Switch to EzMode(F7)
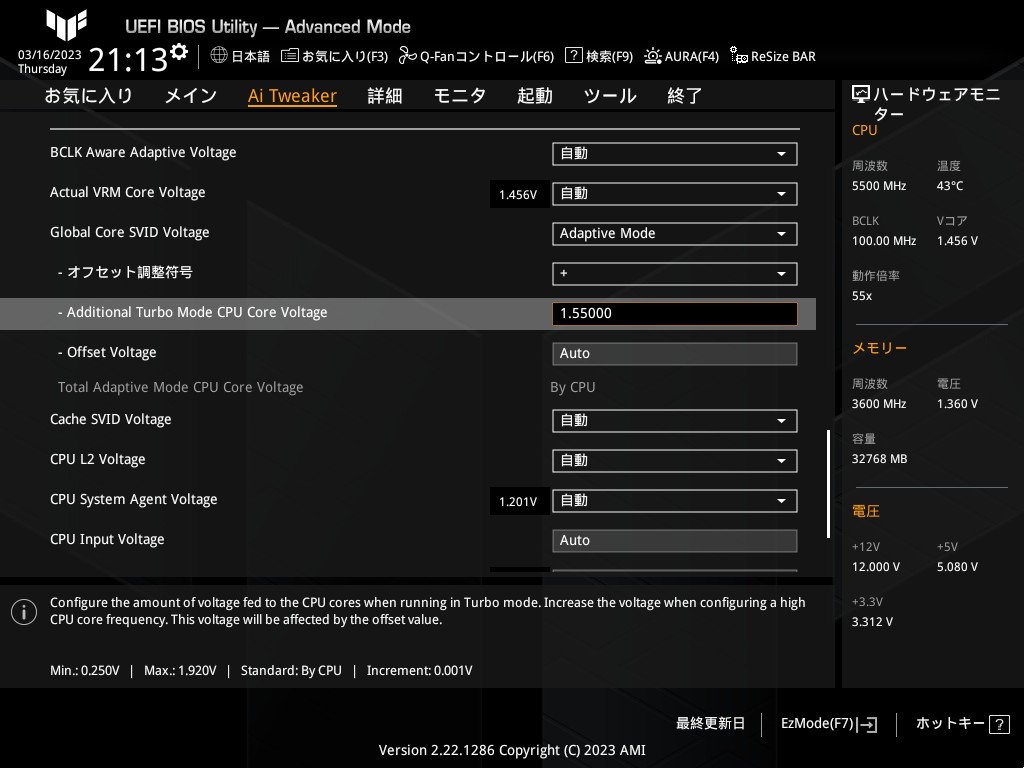This screenshot has width=1024, height=768. point(817,724)
